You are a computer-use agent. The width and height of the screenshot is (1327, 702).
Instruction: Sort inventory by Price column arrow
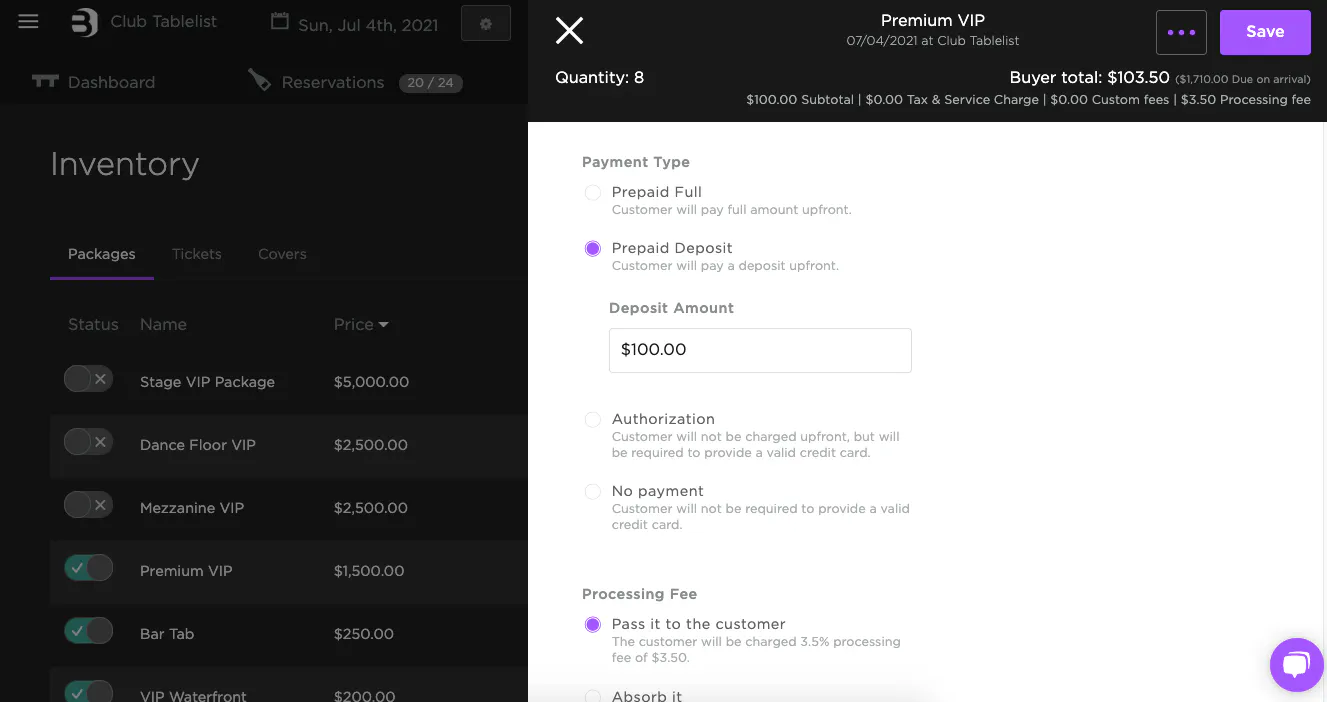tap(384, 325)
